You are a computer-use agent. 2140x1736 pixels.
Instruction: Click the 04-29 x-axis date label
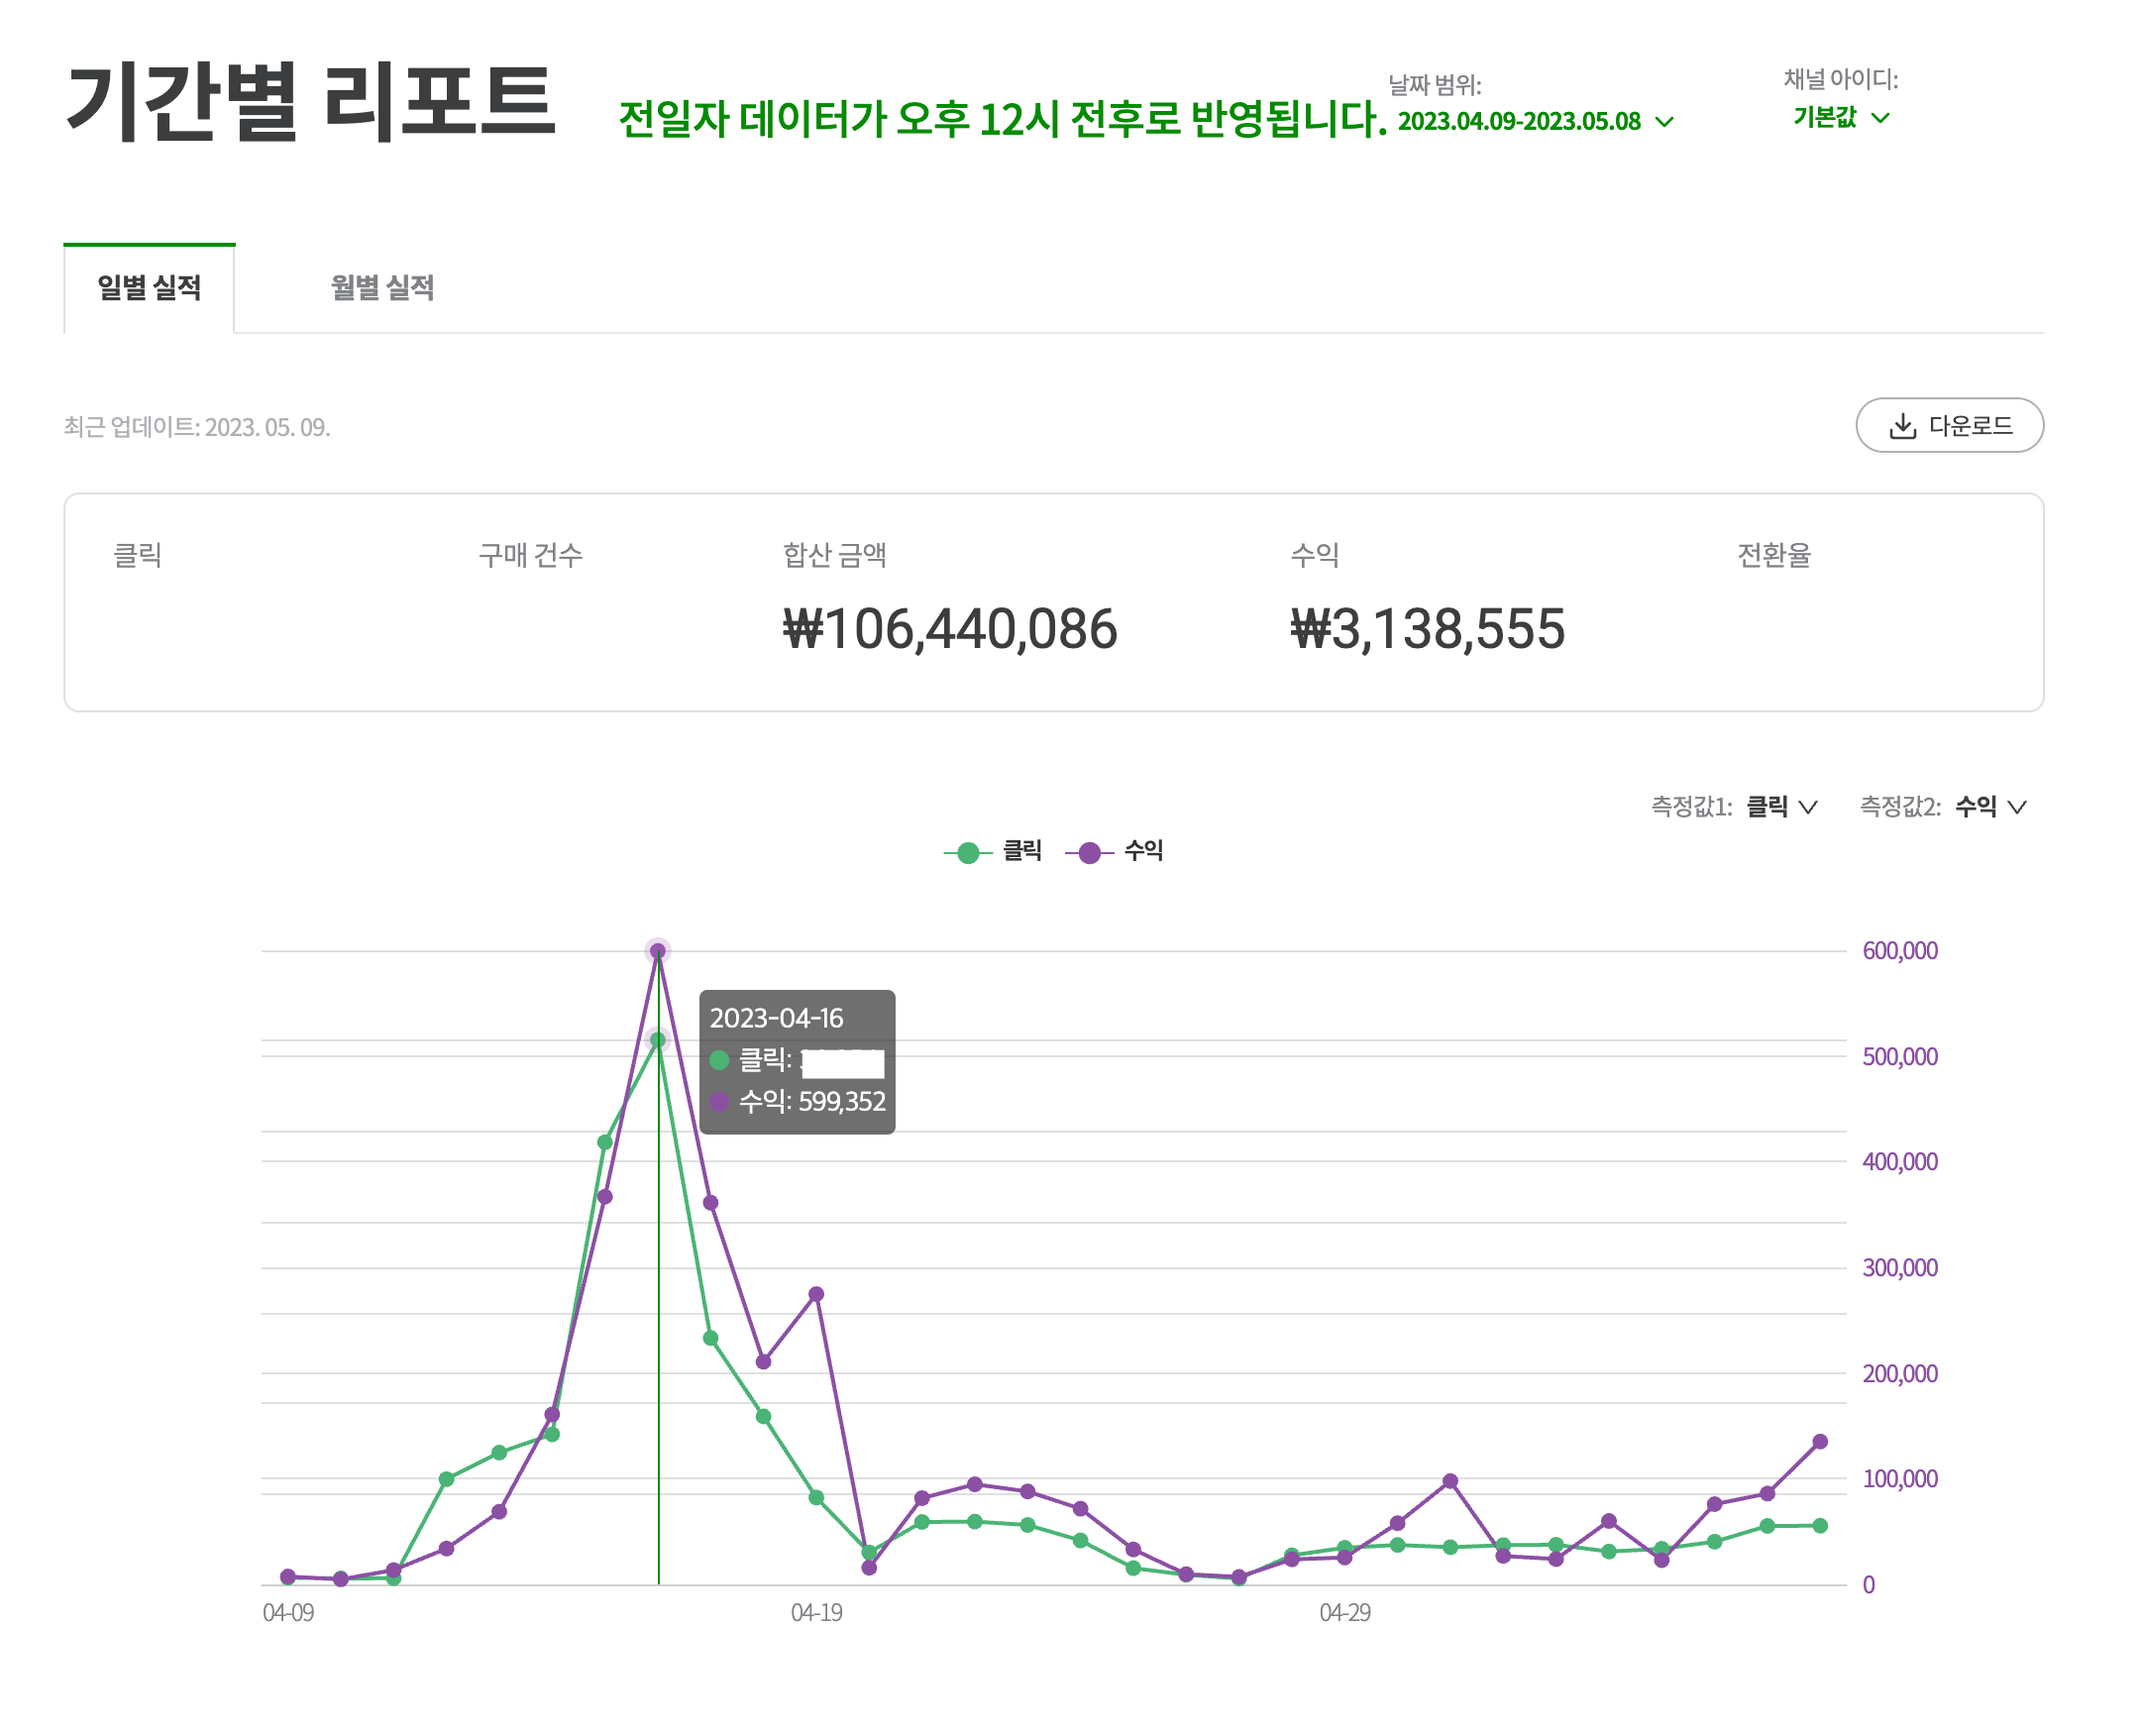[1345, 1613]
